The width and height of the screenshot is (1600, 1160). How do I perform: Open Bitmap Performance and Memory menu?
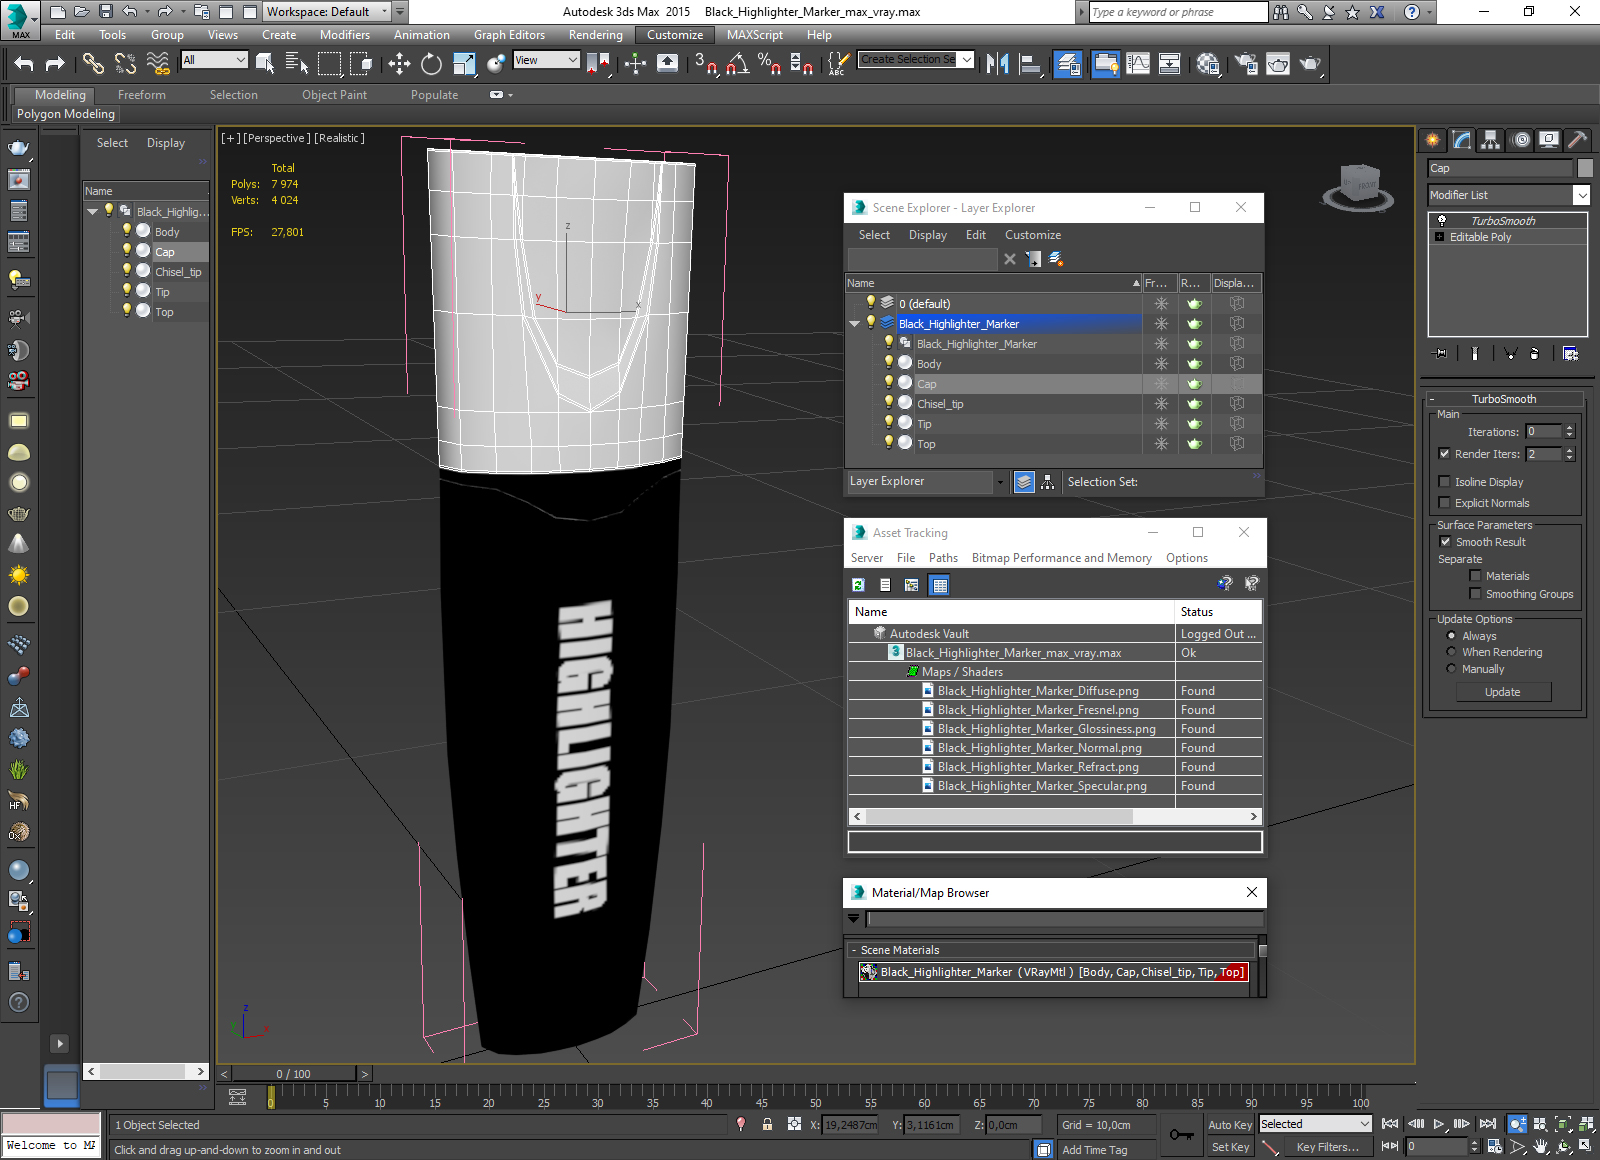[1061, 558]
